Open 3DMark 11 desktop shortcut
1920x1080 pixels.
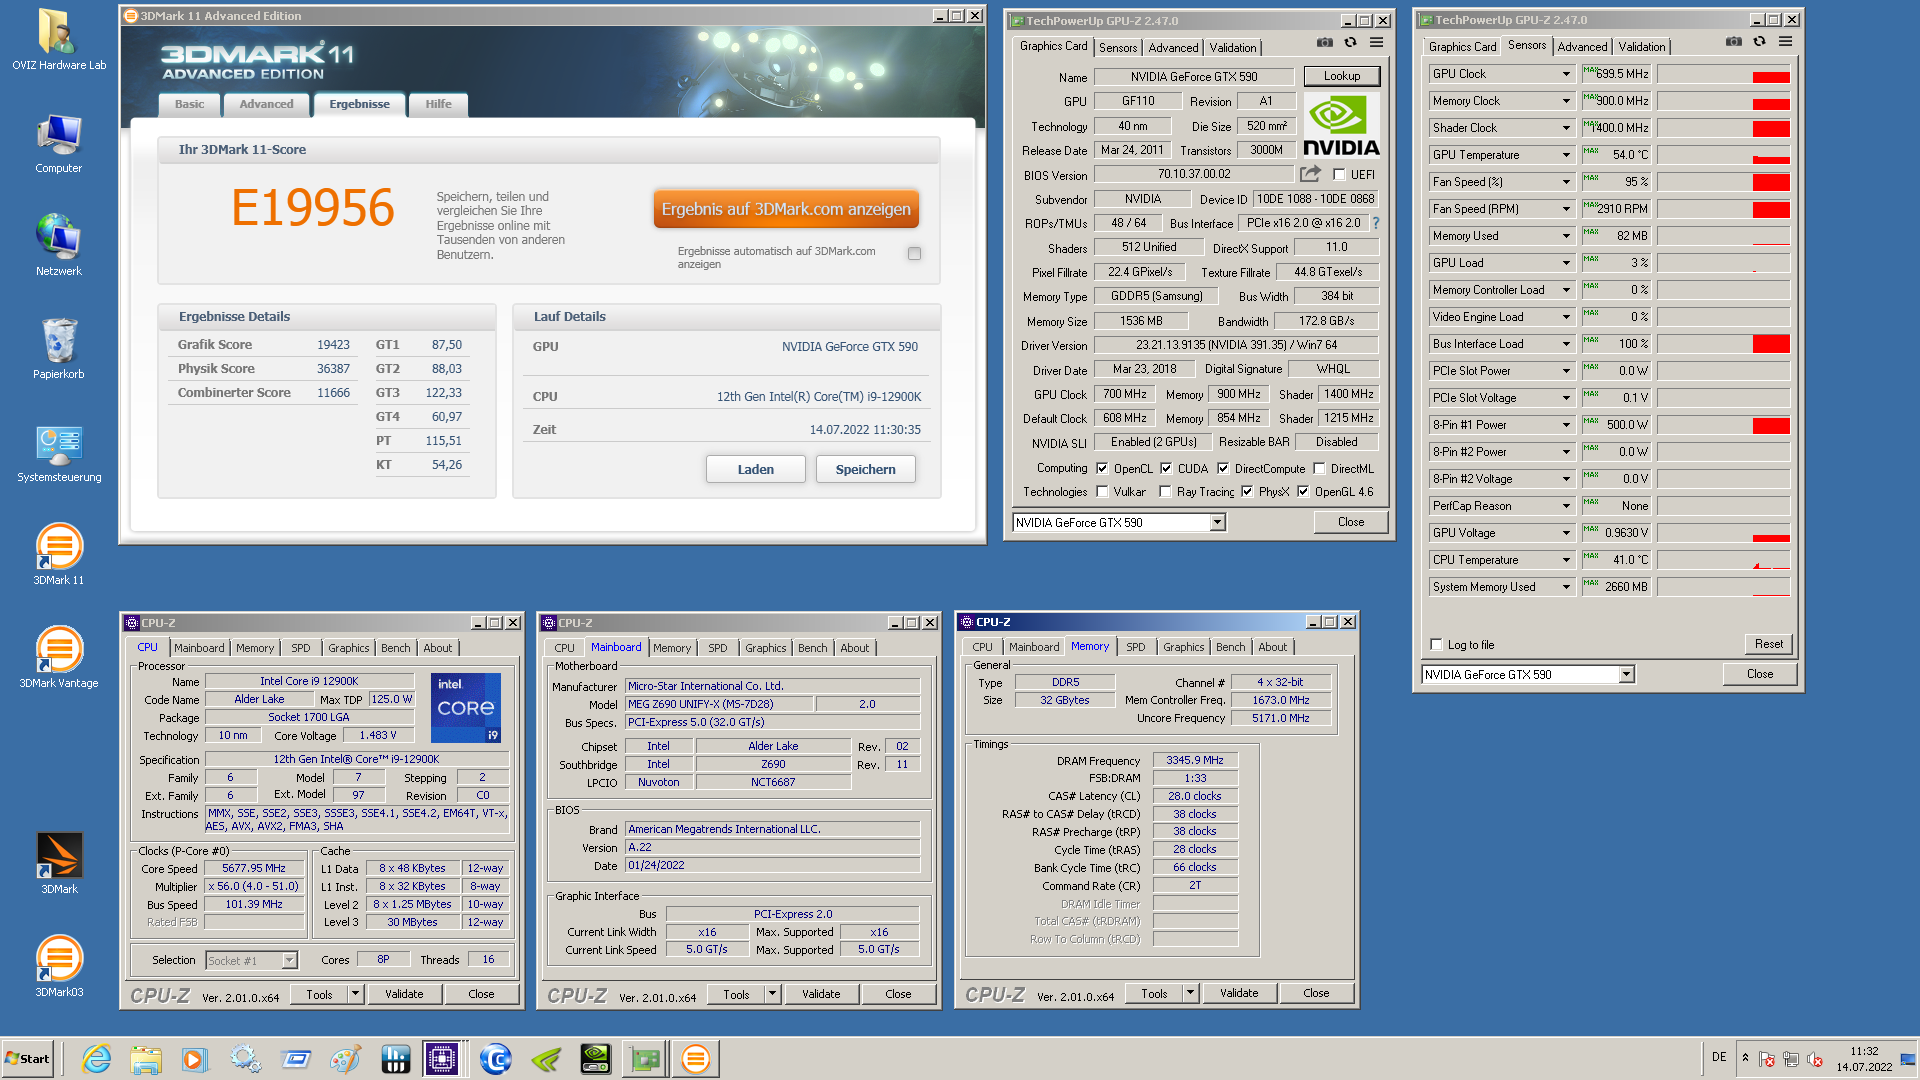pos(59,553)
